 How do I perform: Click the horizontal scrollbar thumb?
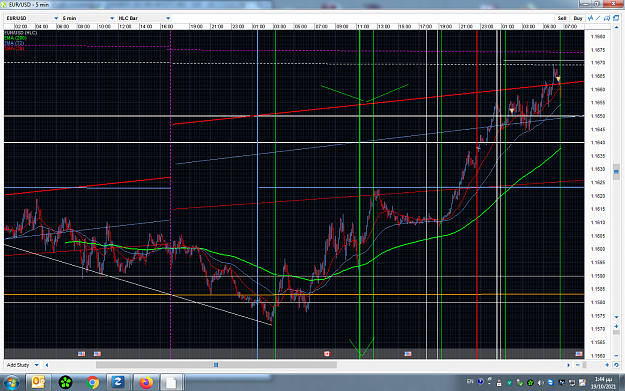[x=216, y=365]
